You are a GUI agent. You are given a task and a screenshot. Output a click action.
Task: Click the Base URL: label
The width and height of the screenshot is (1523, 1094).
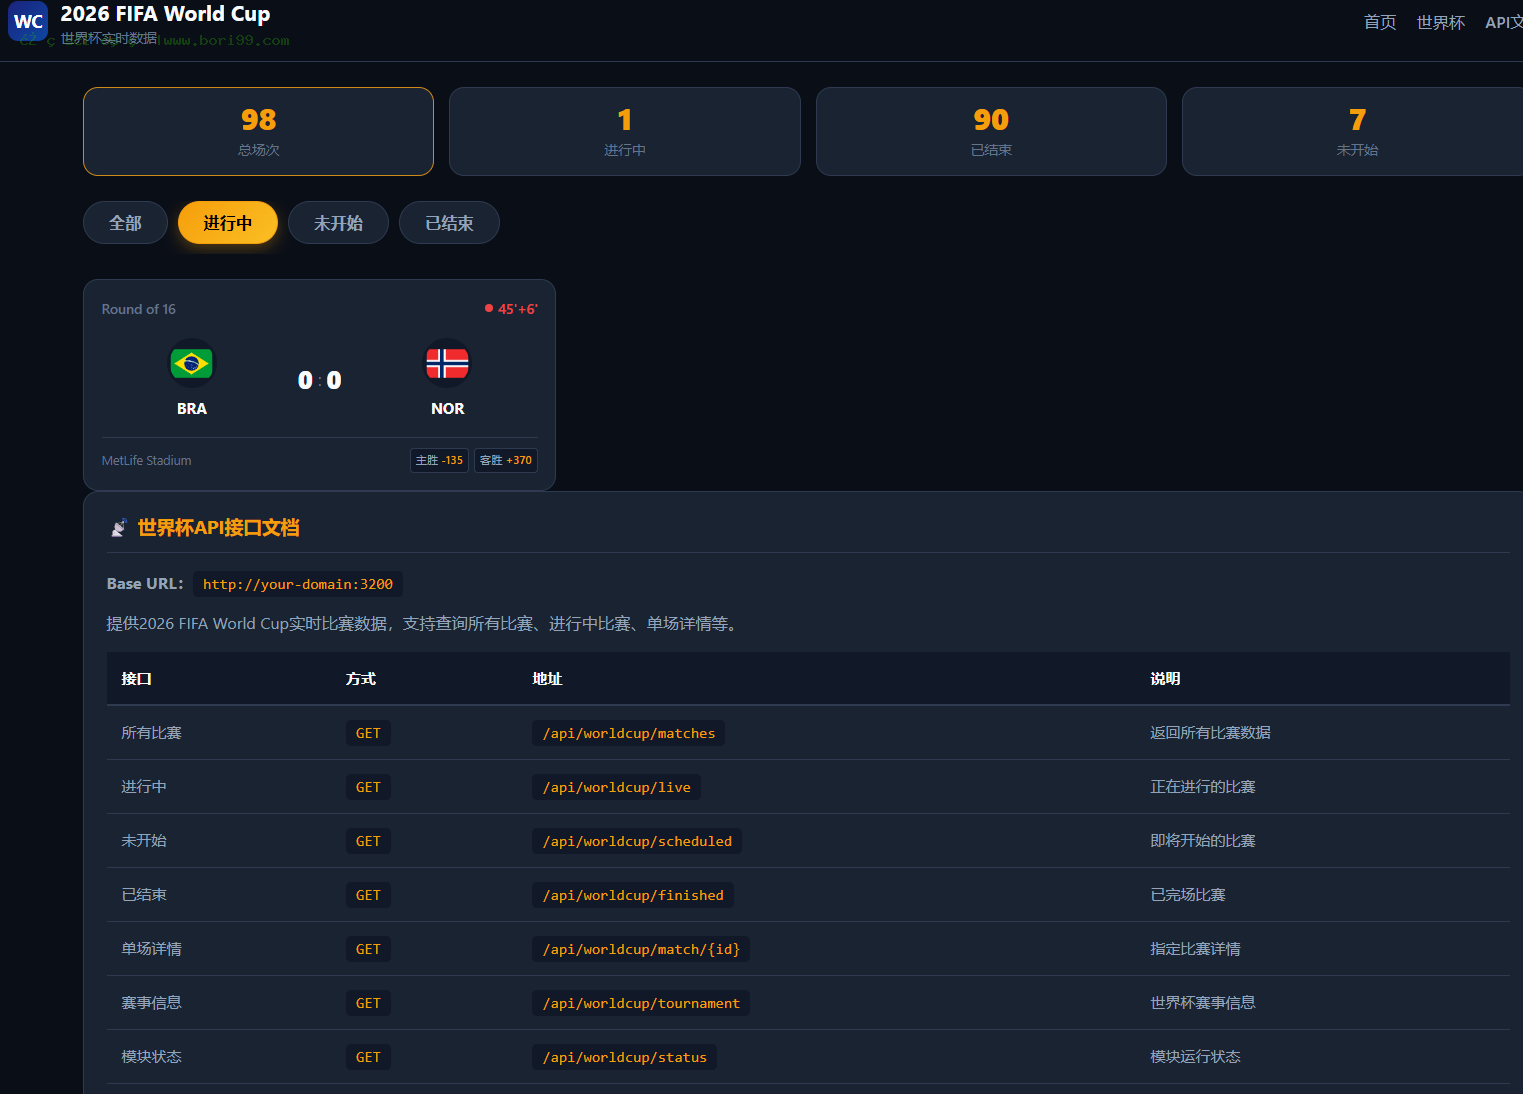(x=145, y=584)
